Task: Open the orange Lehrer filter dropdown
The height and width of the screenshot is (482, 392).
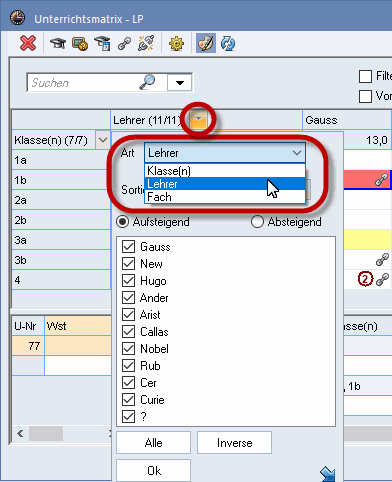Action: tap(198, 119)
